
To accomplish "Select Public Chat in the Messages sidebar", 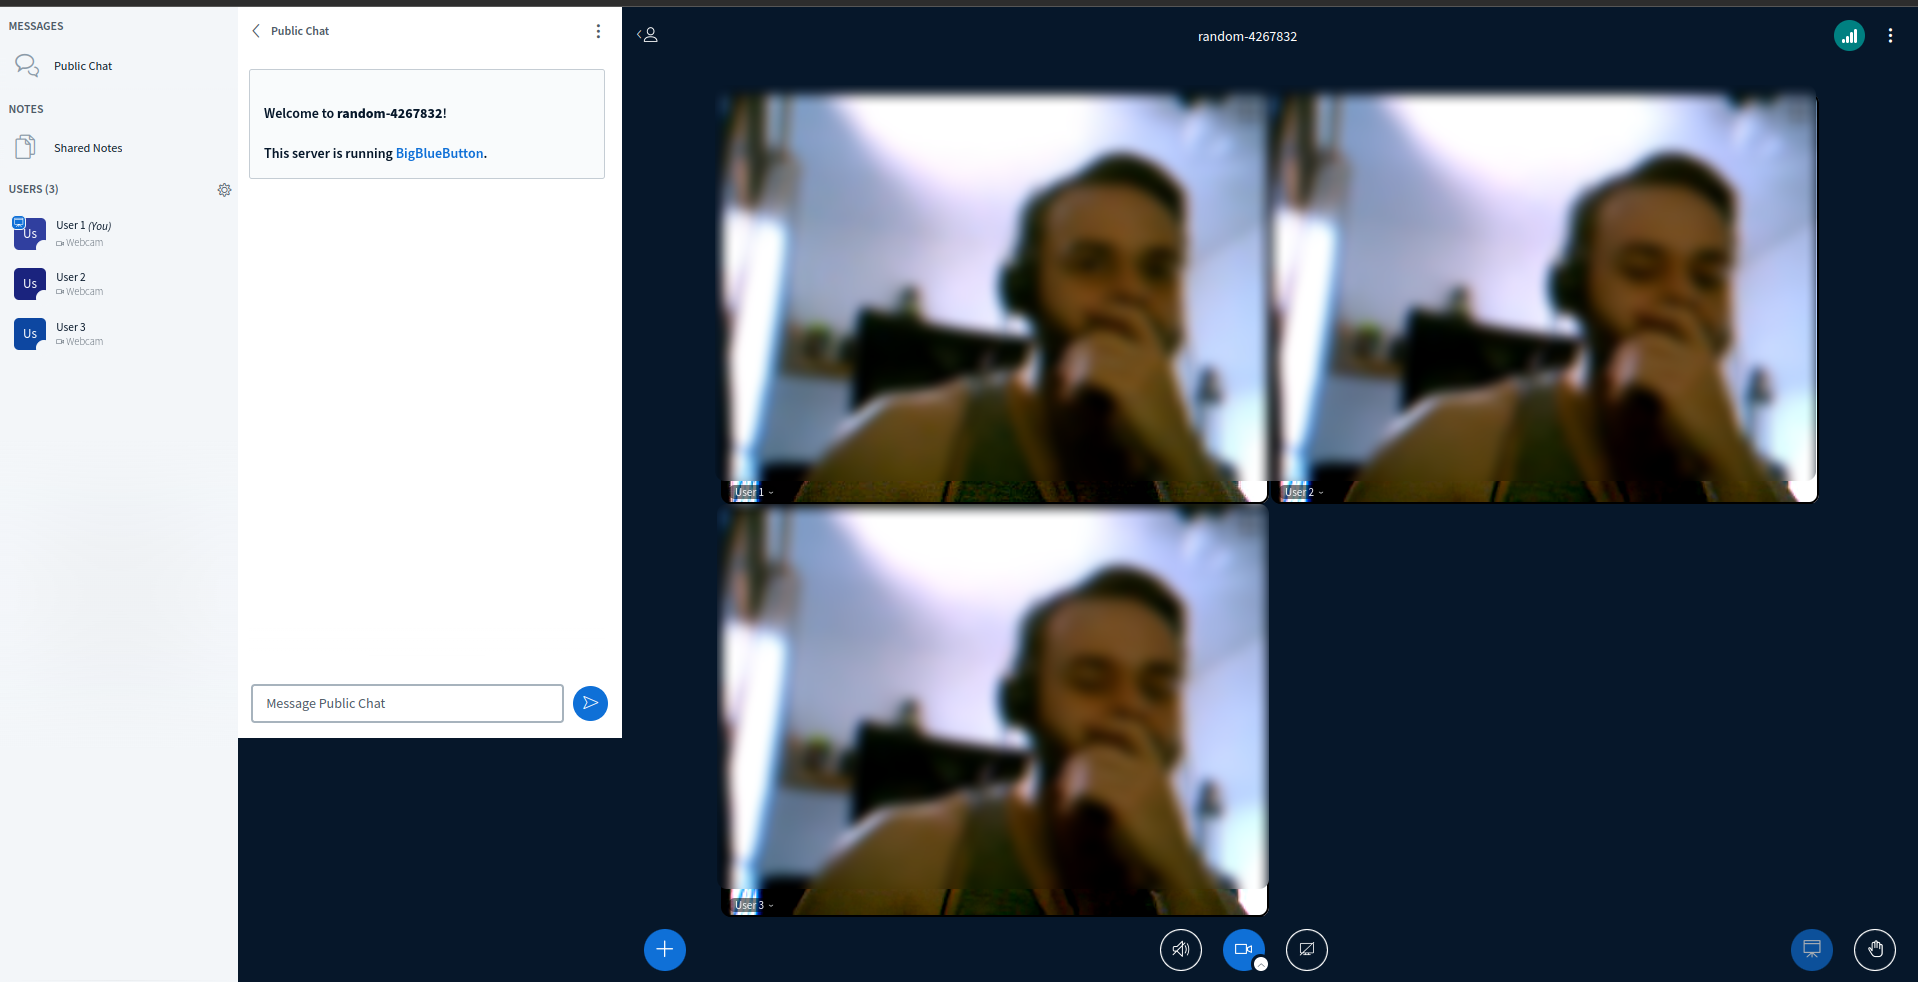I will click(x=82, y=65).
